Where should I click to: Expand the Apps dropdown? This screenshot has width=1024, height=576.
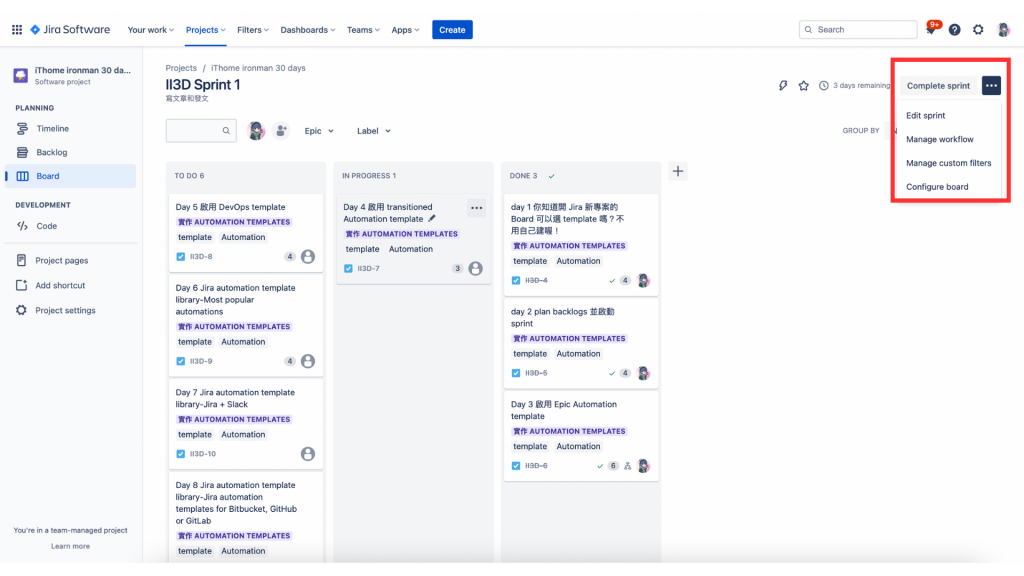pyautogui.click(x=405, y=29)
